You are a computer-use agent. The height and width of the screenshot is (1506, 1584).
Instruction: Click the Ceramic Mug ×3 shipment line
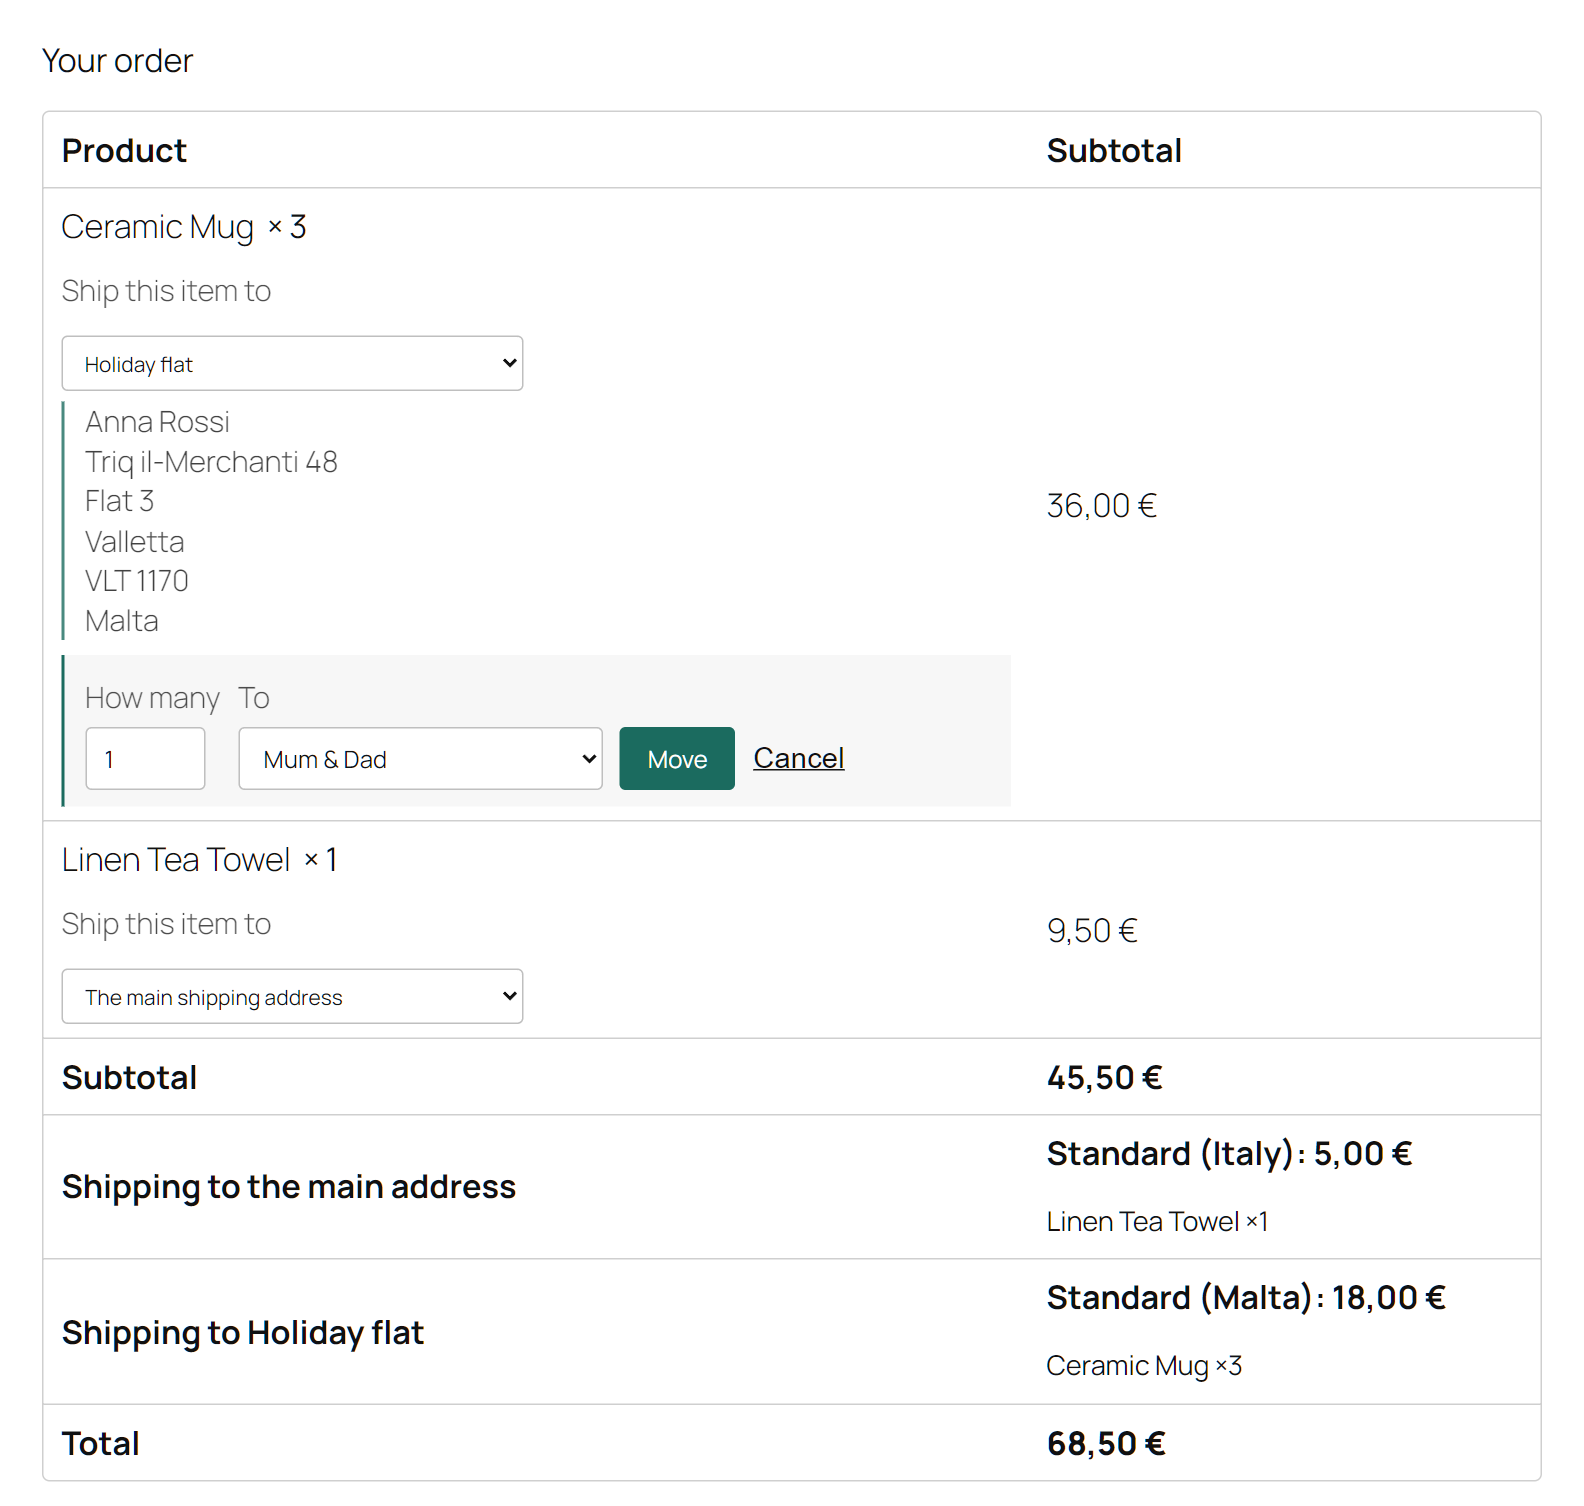click(1144, 1366)
